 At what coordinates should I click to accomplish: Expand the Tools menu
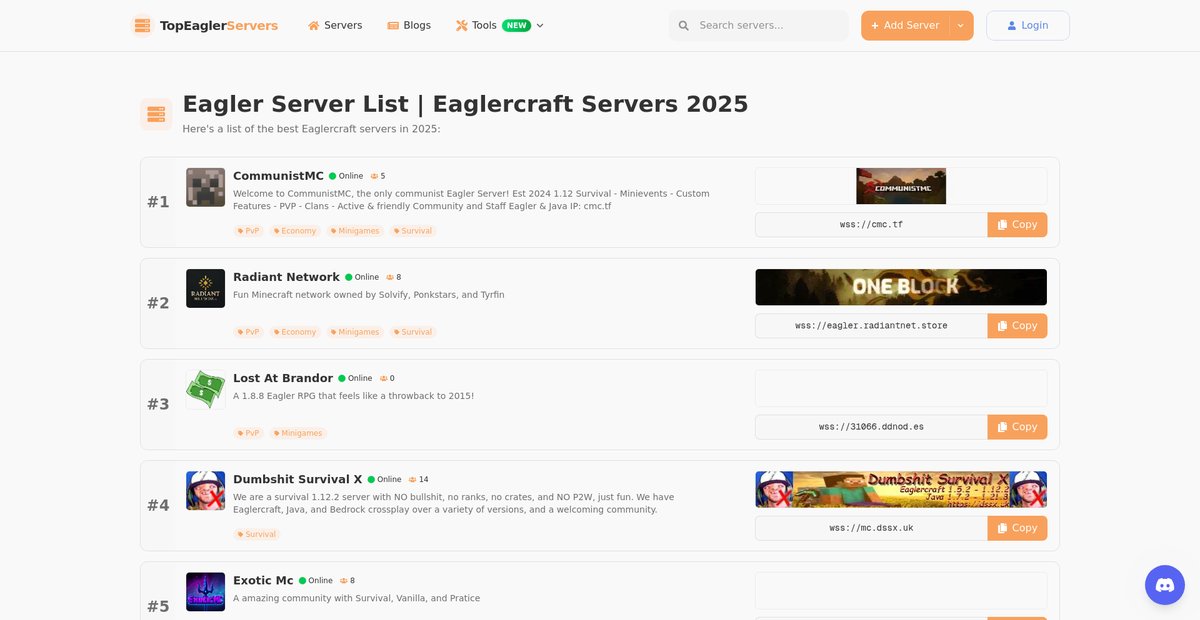coord(500,25)
